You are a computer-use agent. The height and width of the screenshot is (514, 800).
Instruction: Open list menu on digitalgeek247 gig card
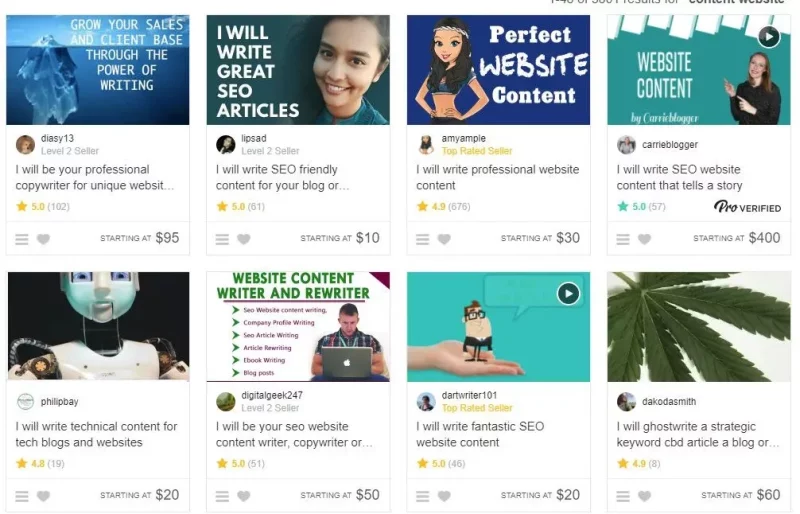click(x=222, y=496)
